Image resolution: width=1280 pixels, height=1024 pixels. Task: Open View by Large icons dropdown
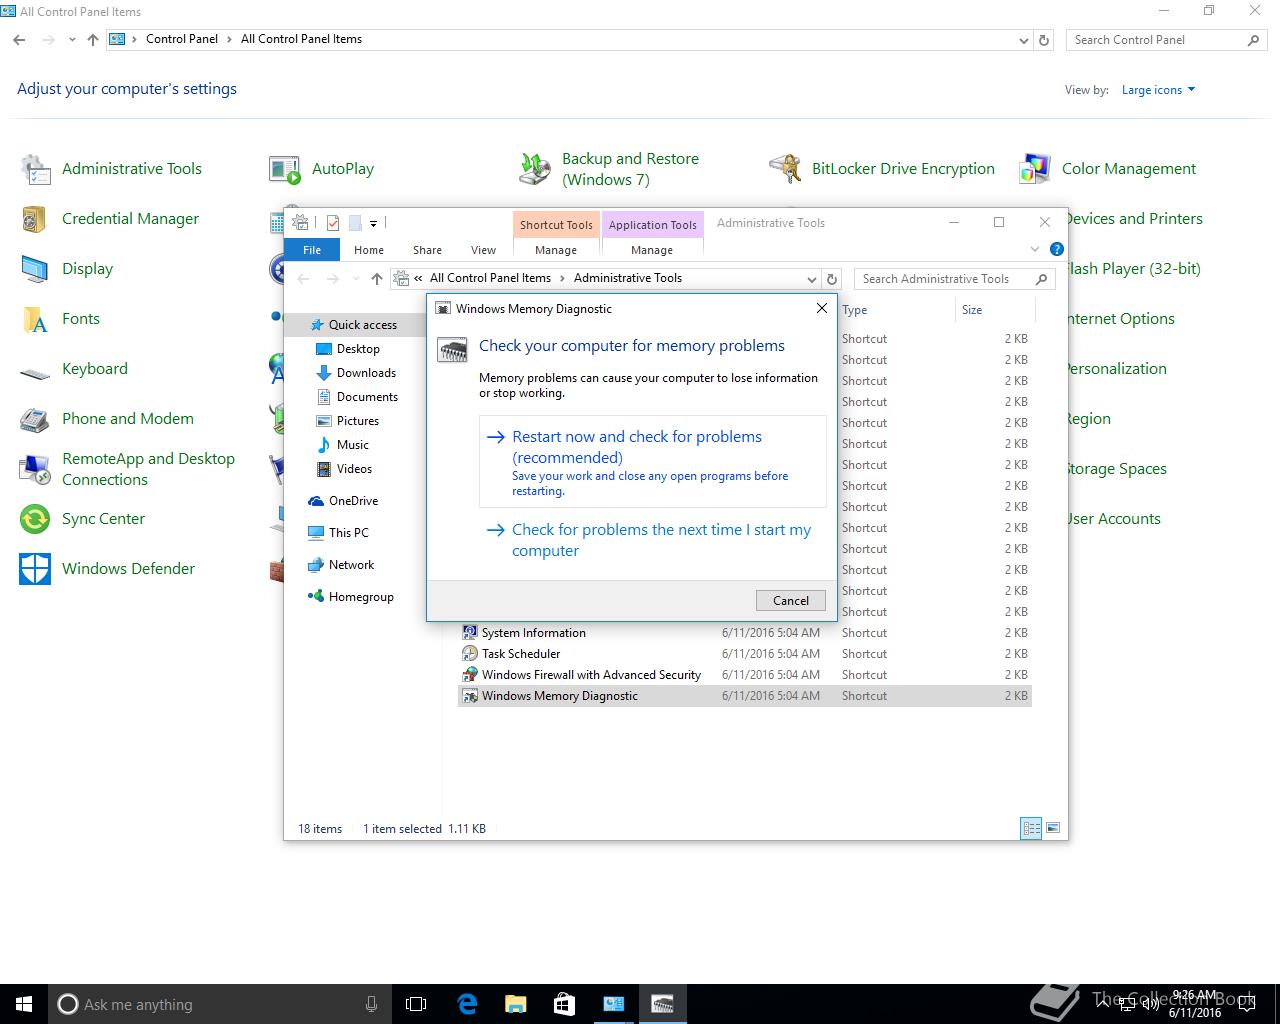pos(1158,90)
